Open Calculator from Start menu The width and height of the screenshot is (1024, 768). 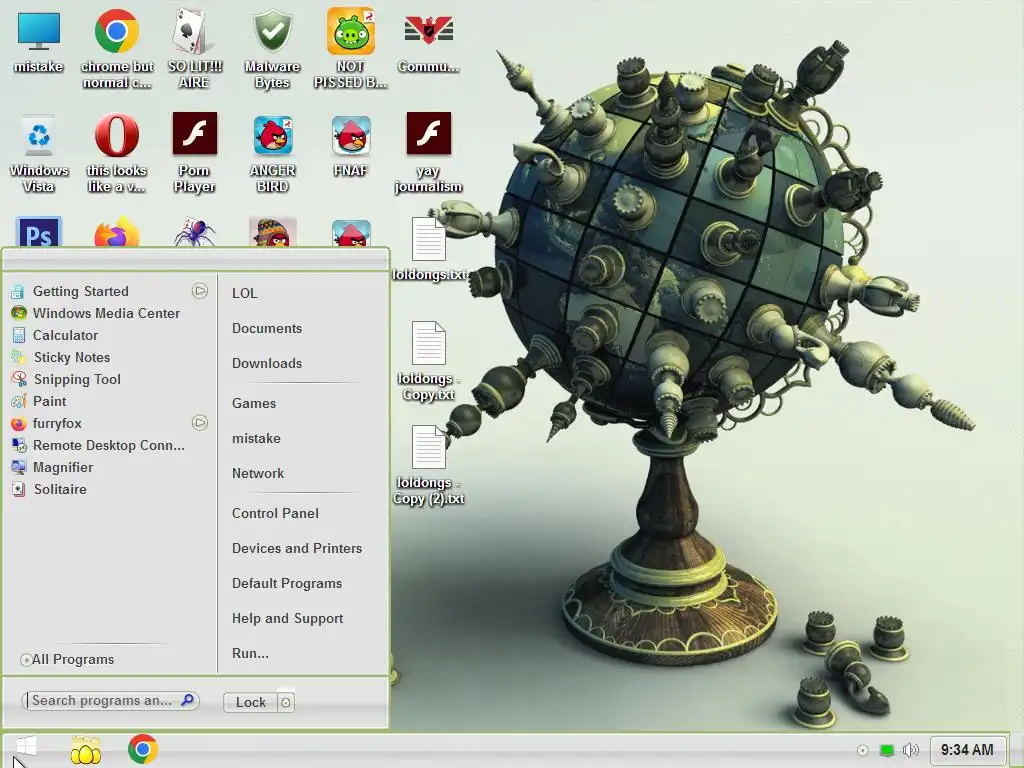pyautogui.click(x=110, y=335)
